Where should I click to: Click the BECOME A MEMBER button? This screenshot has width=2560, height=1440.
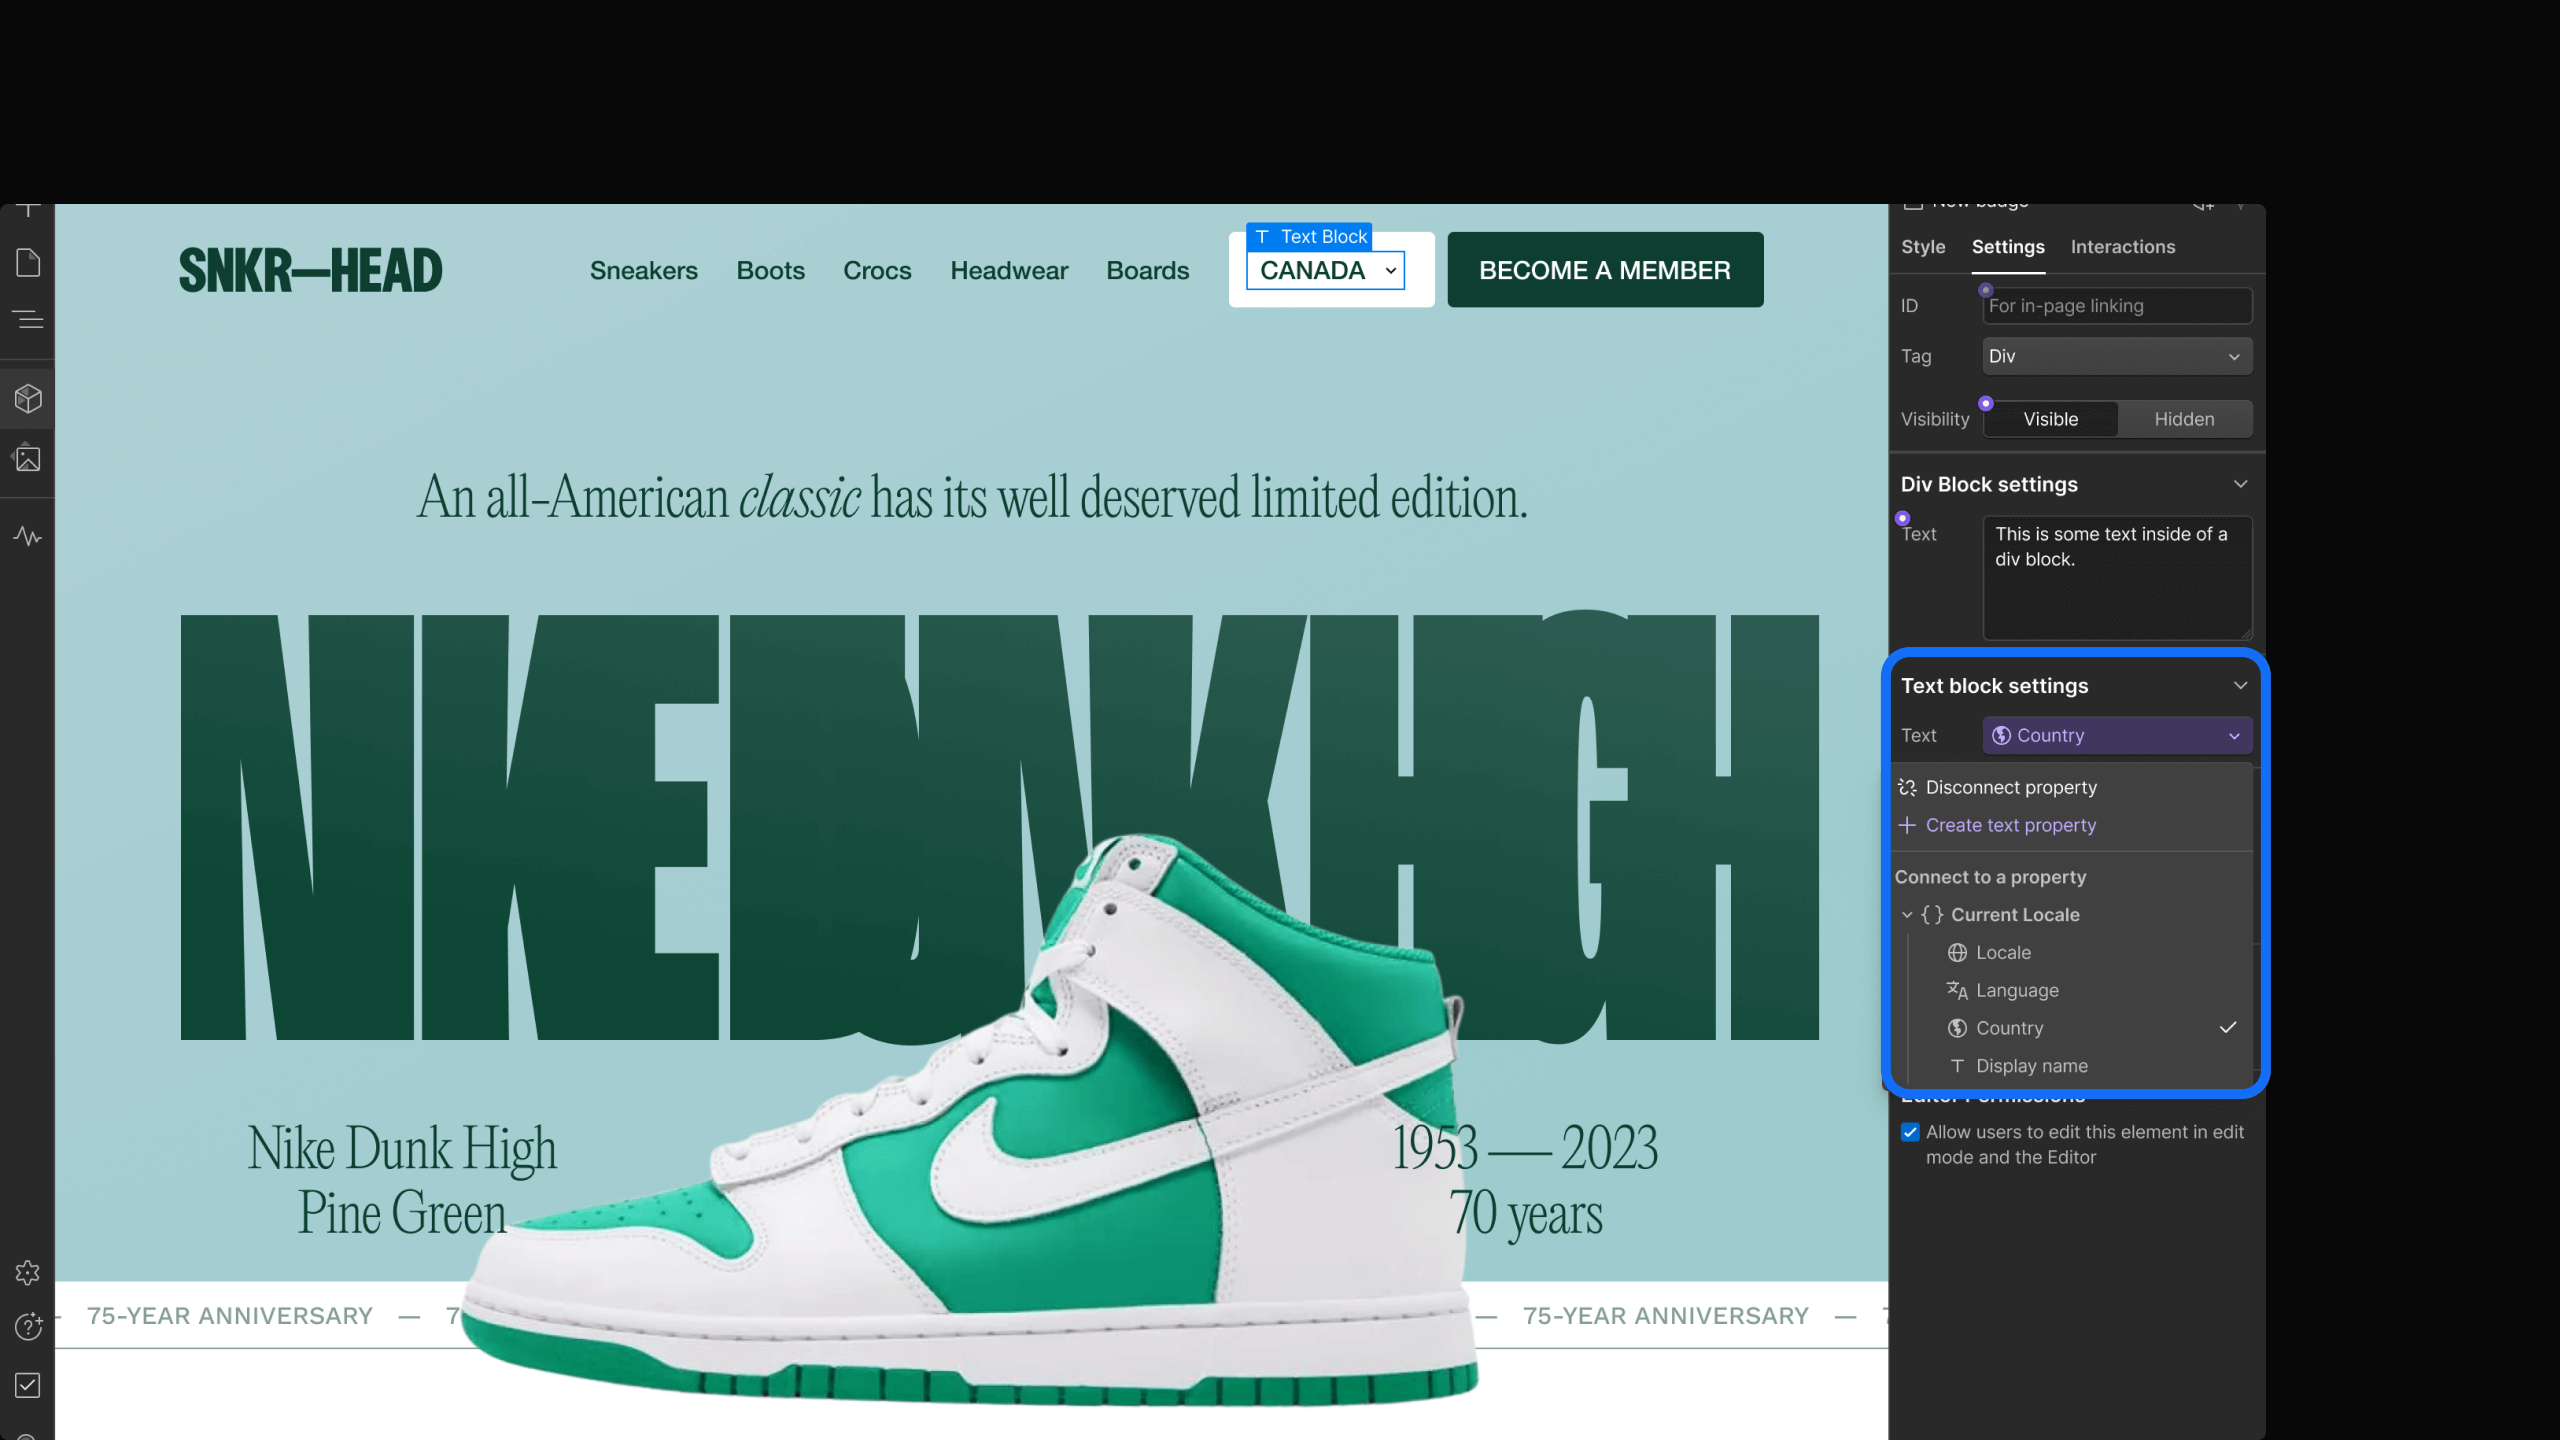(1604, 270)
